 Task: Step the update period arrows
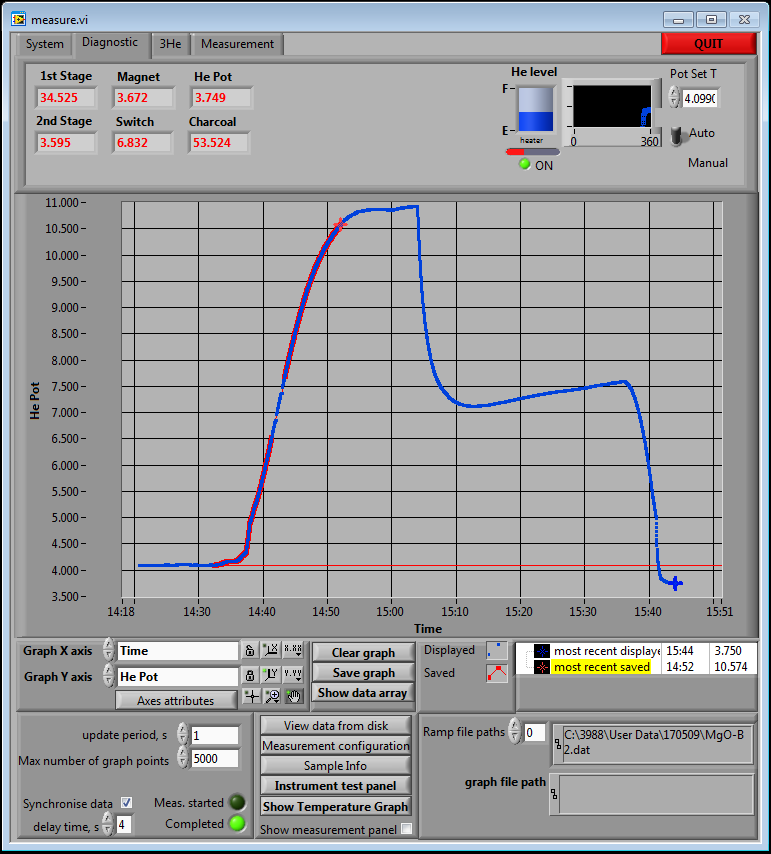[x=182, y=735]
